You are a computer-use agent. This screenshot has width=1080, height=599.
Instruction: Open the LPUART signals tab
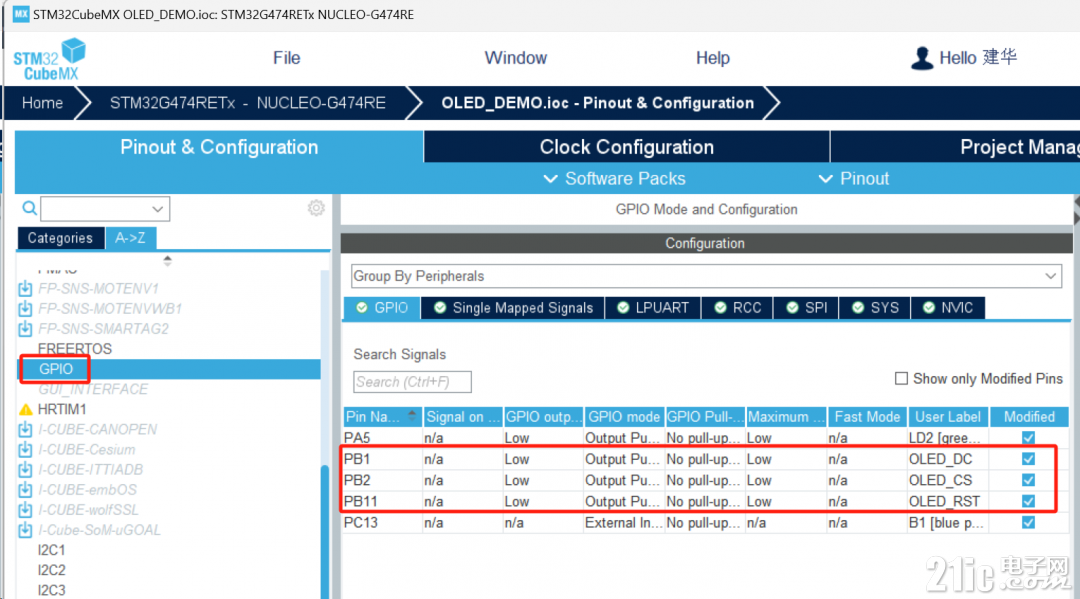(653, 308)
